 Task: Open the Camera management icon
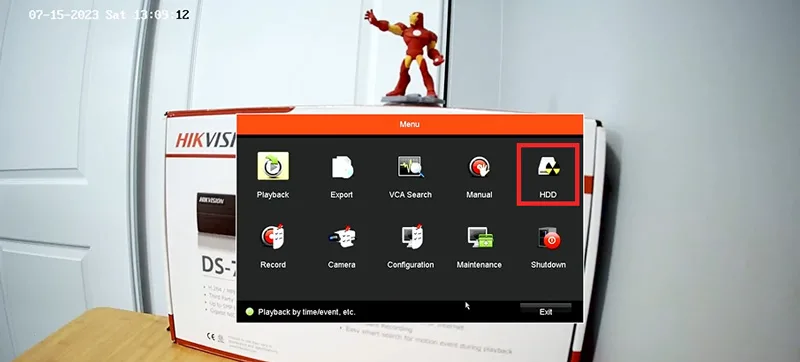[342, 237]
